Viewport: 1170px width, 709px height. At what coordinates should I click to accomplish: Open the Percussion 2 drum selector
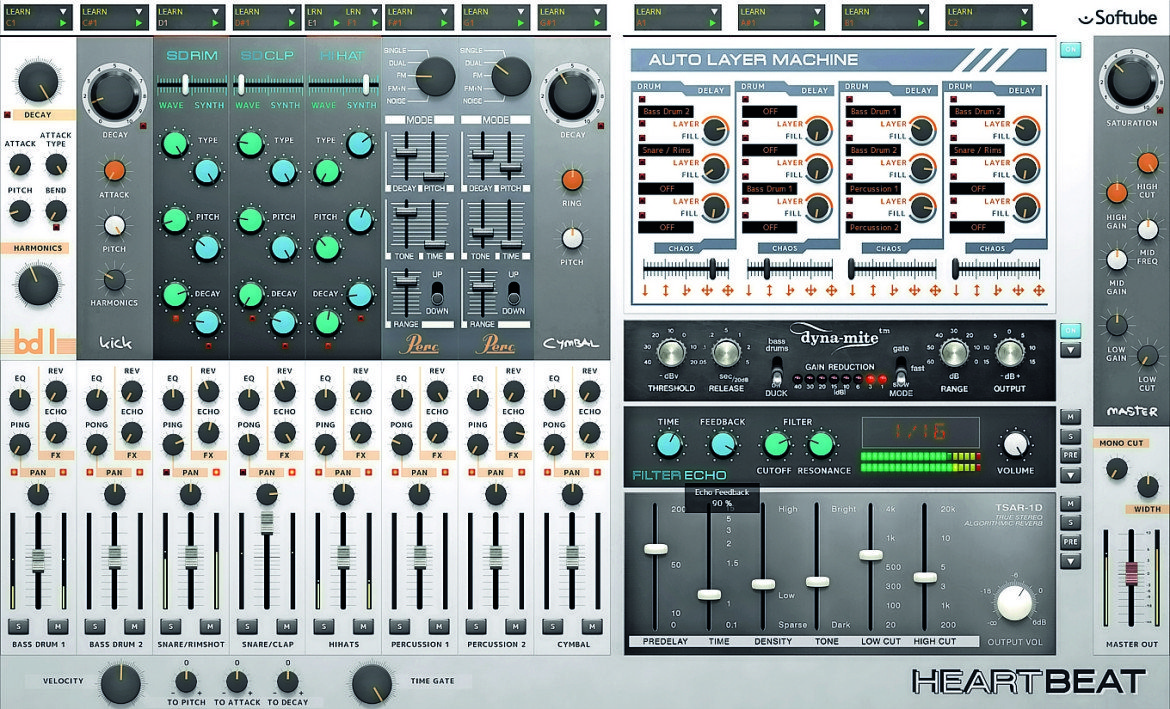874,228
